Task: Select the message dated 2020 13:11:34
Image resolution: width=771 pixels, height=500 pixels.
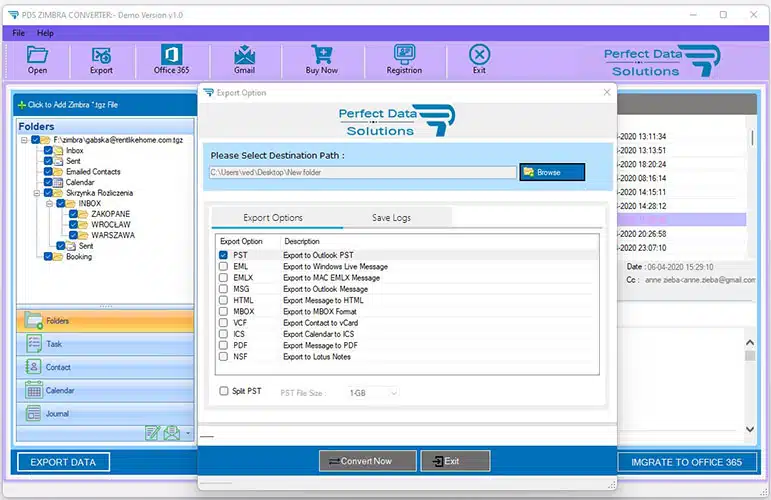Action: 682,136
